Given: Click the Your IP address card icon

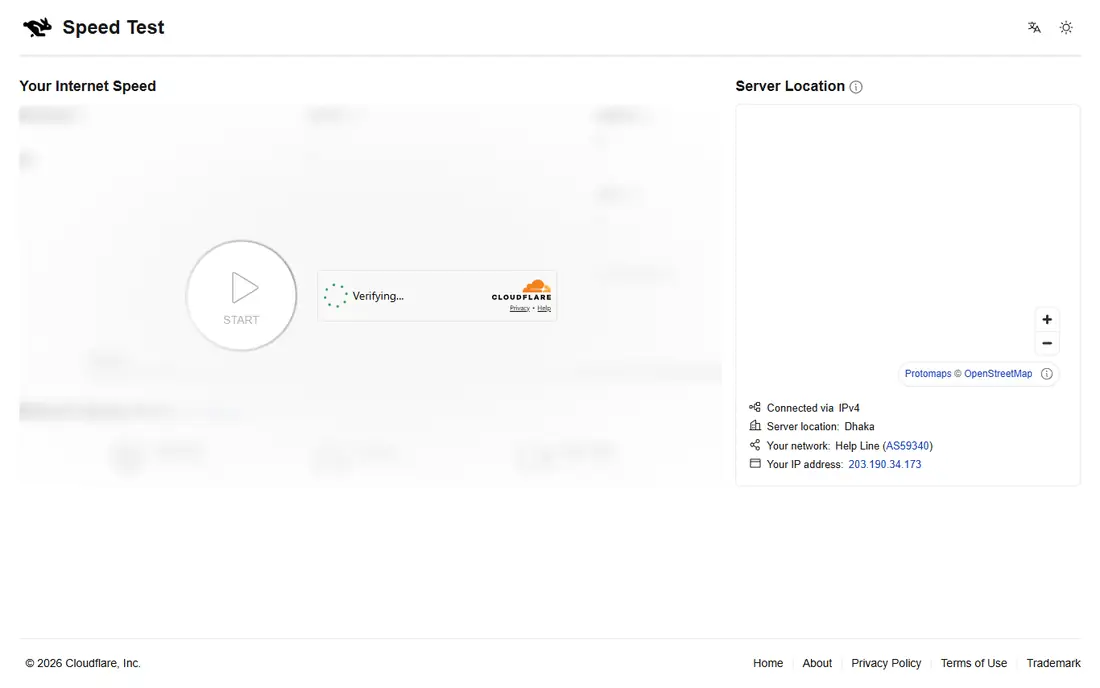Looking at the screenshot, I should (x=755, y=464).
